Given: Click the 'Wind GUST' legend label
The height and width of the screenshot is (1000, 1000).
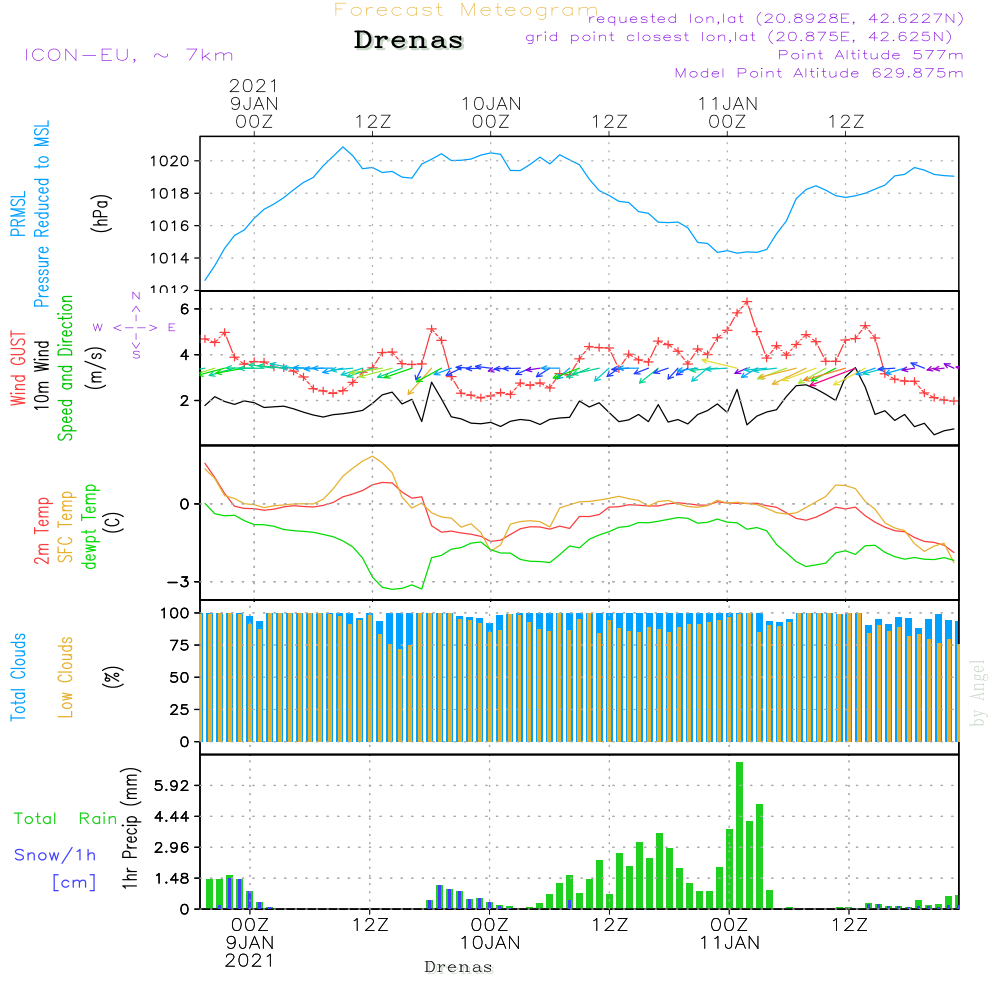Looking at the screenshot, I should click(x=18, y=368).
